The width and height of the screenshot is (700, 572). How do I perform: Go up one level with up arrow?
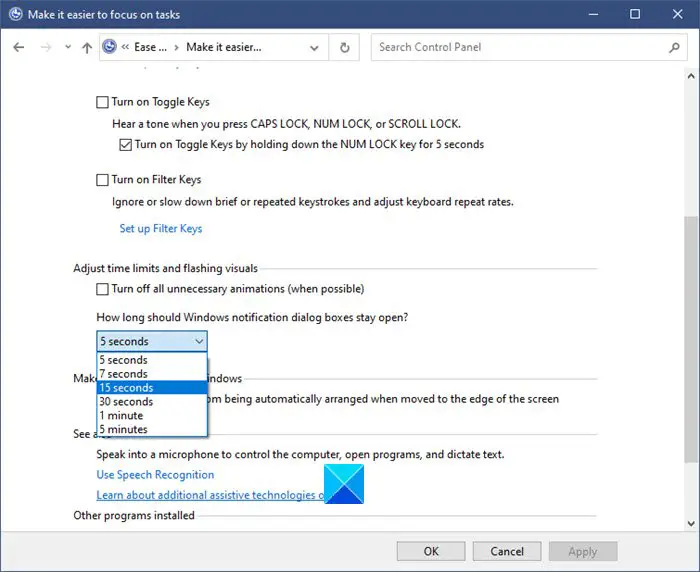pyautogui.click(x=87, y=47)
